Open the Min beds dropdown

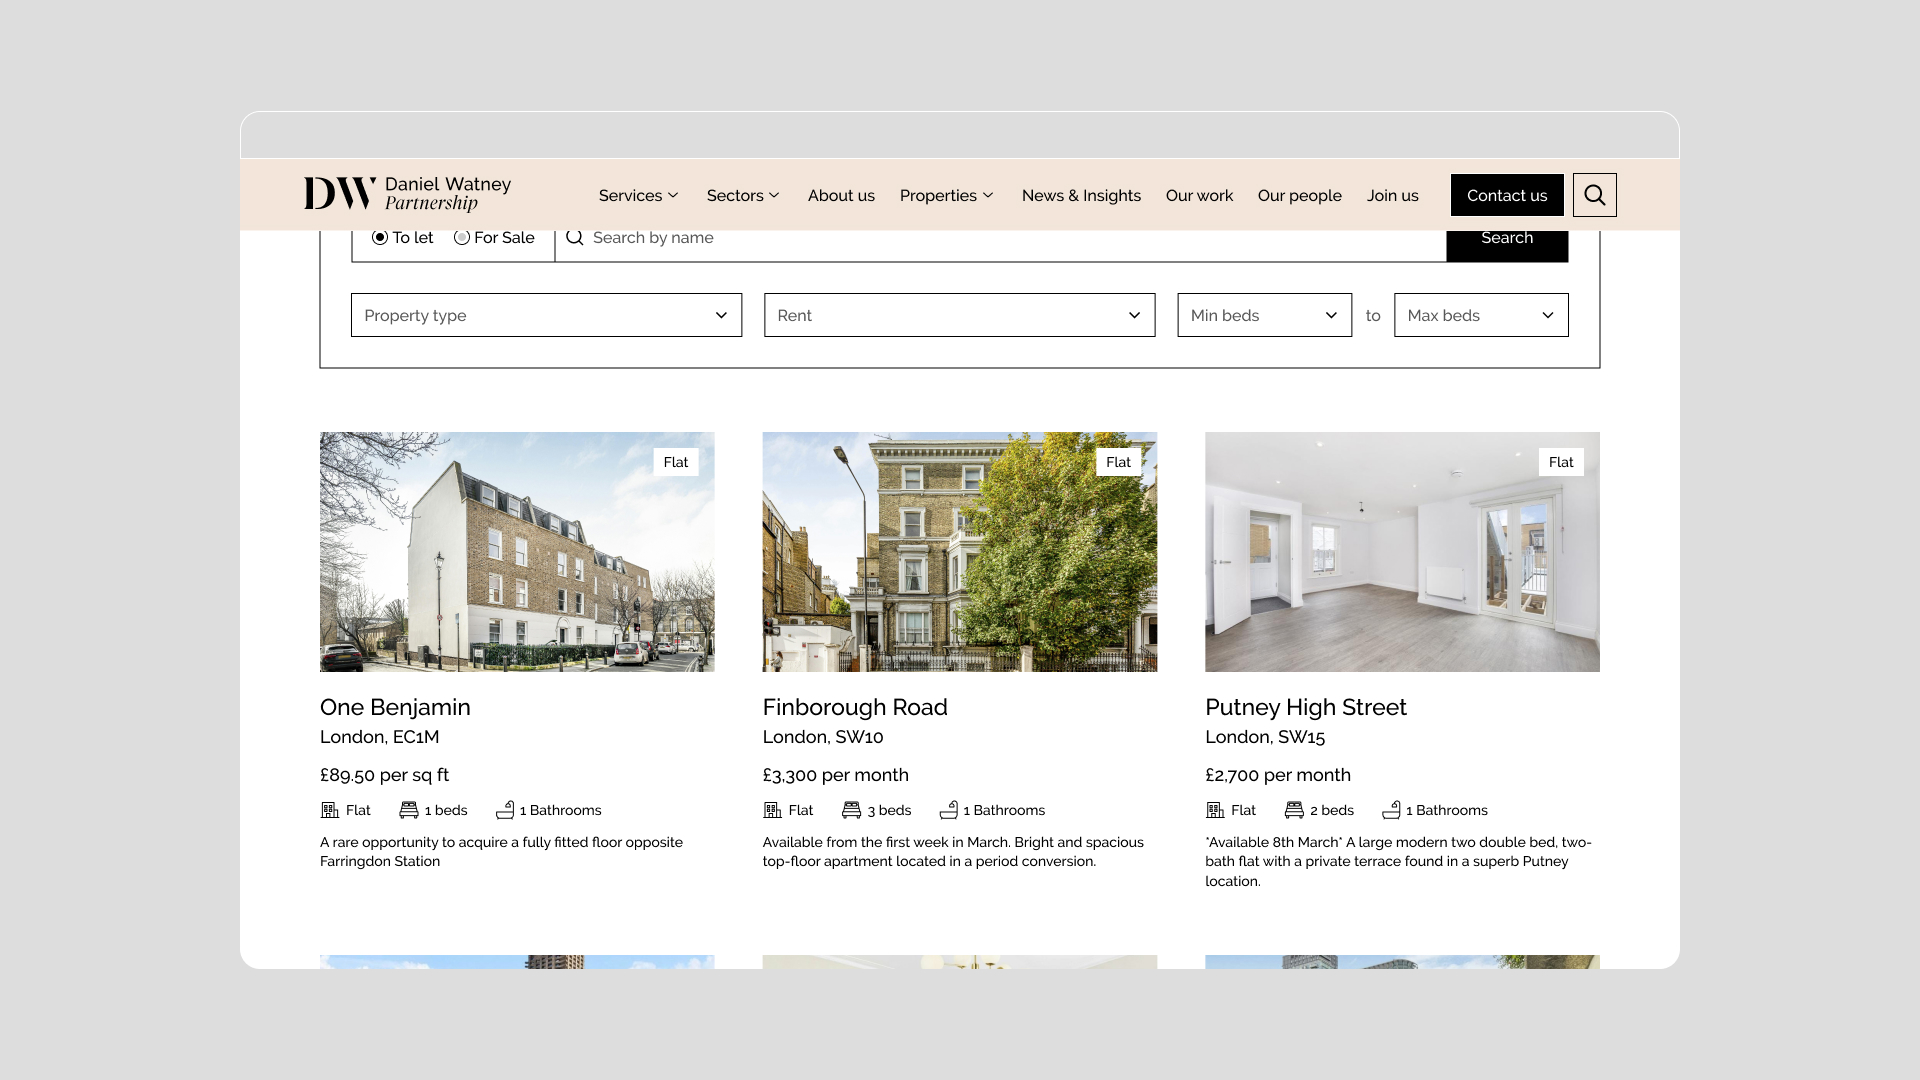click(1264, 315)
